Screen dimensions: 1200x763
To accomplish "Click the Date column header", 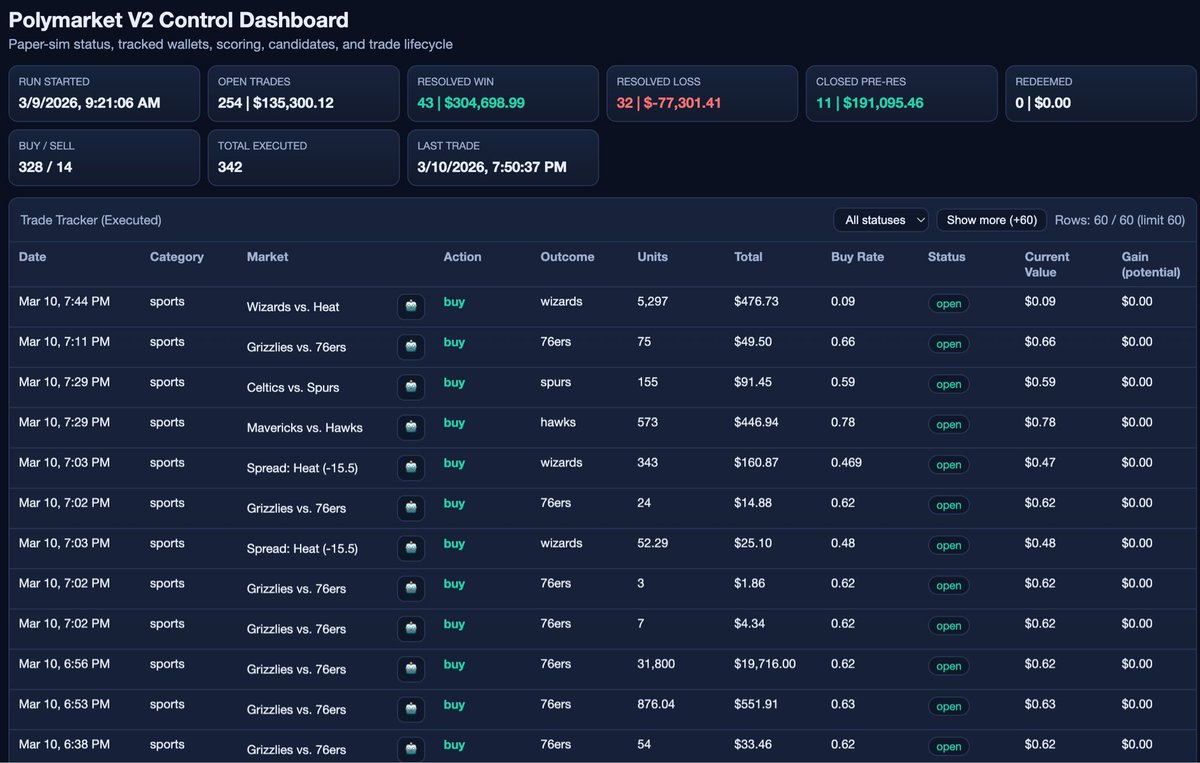I will click(33, 257).
